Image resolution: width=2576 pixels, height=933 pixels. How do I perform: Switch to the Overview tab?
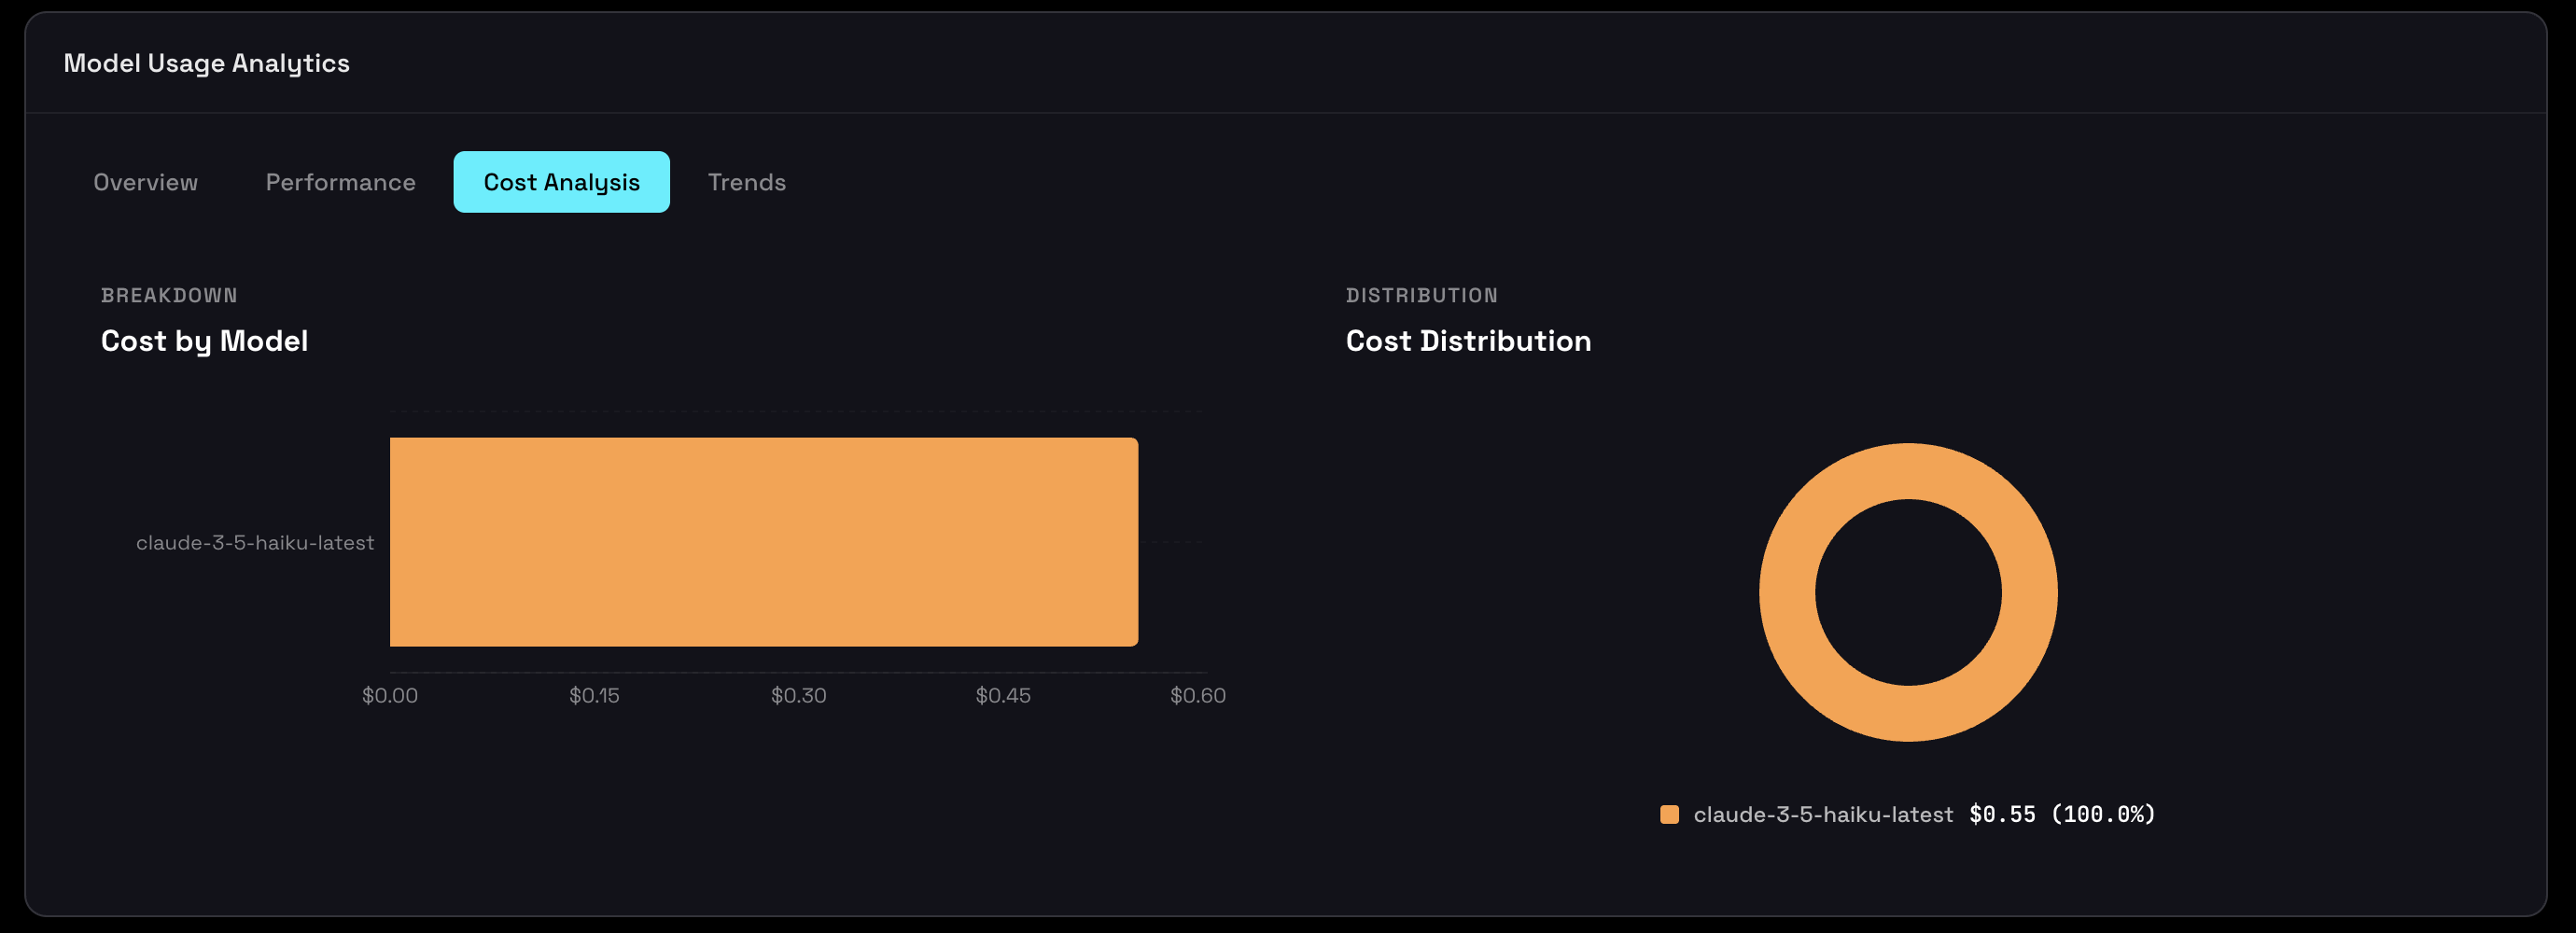(145, 182)
